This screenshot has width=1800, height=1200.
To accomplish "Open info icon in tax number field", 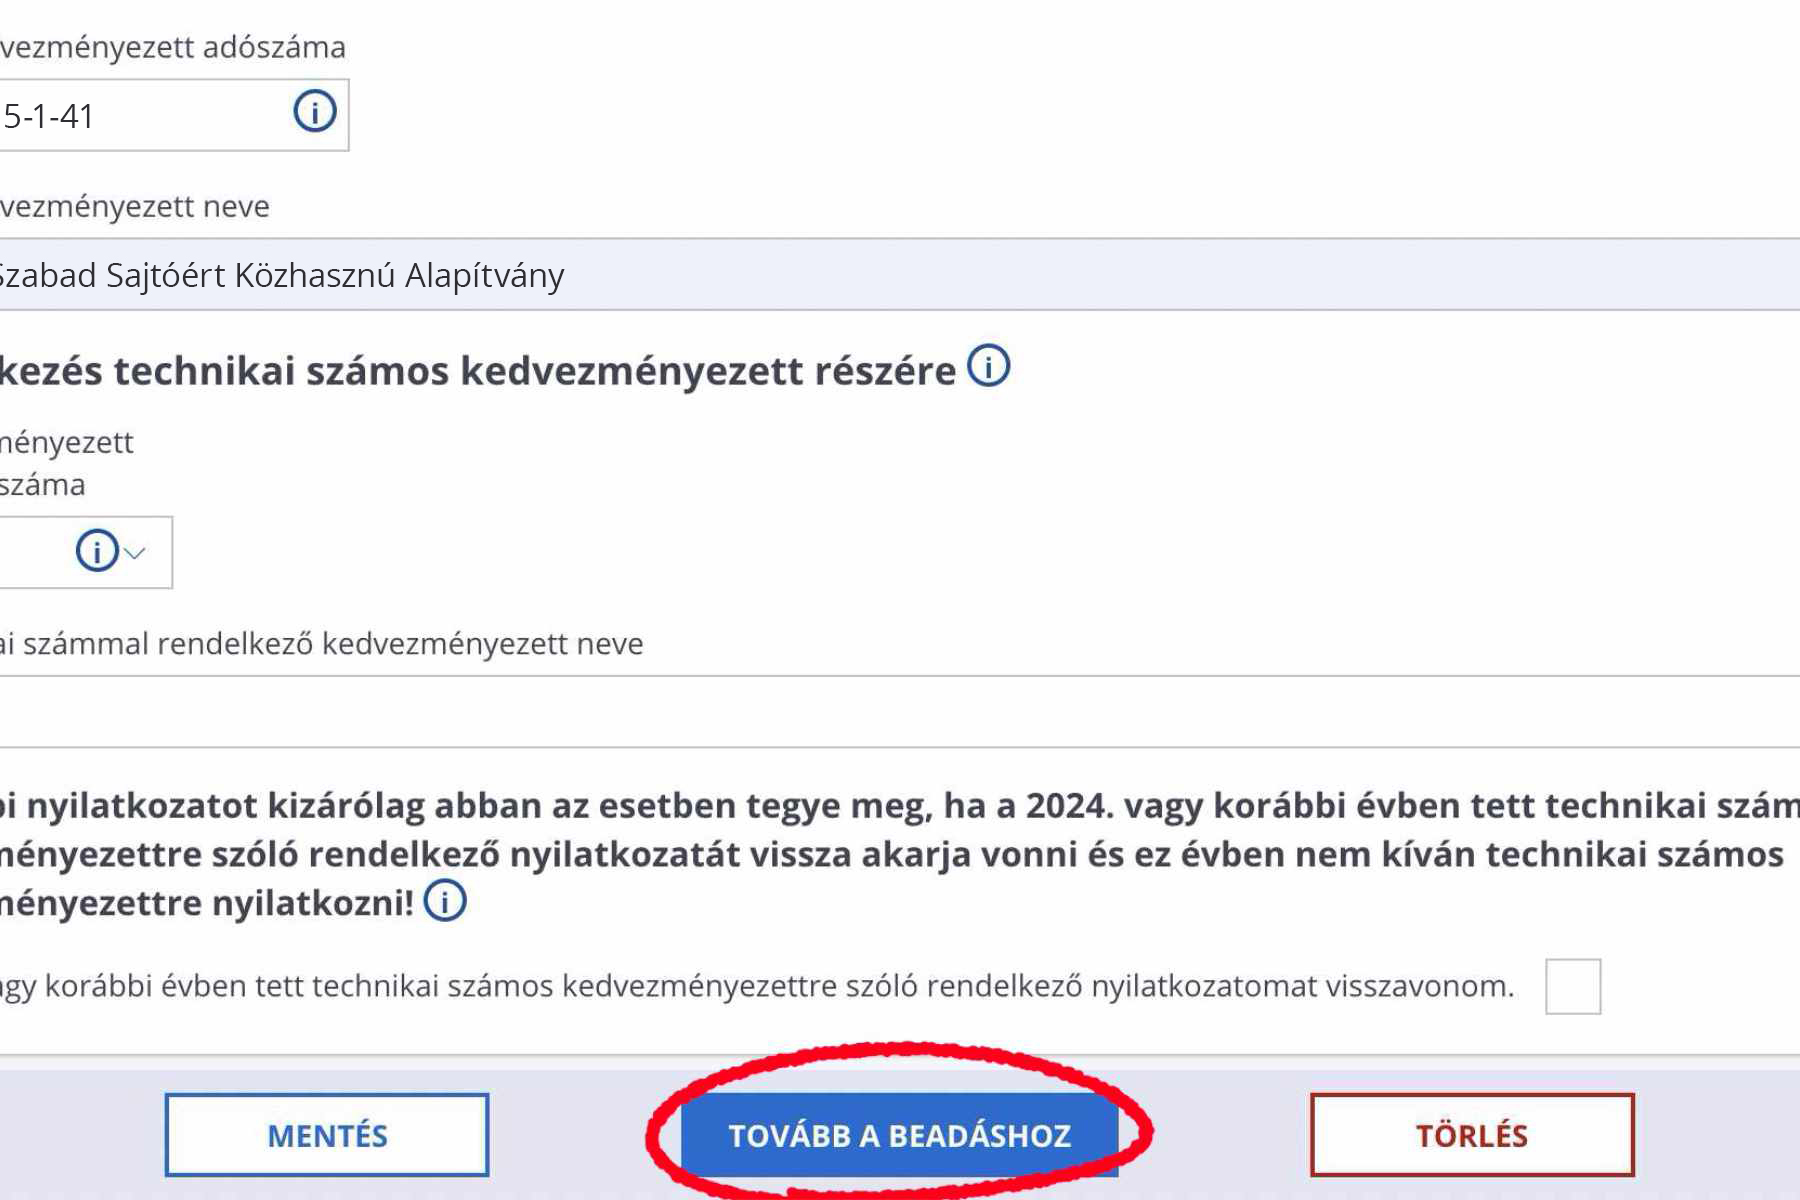I will coord(314,111).
